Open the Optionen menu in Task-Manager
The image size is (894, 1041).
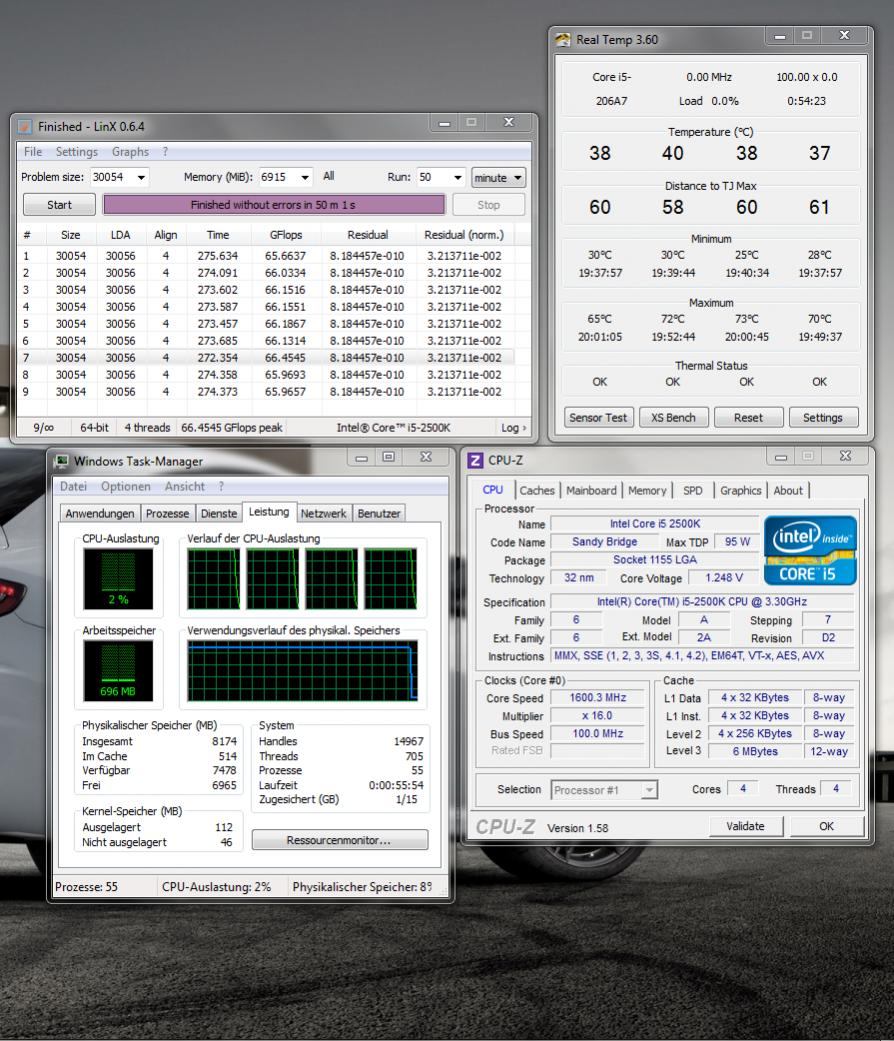pyautogui.click(x=125, y=486)
